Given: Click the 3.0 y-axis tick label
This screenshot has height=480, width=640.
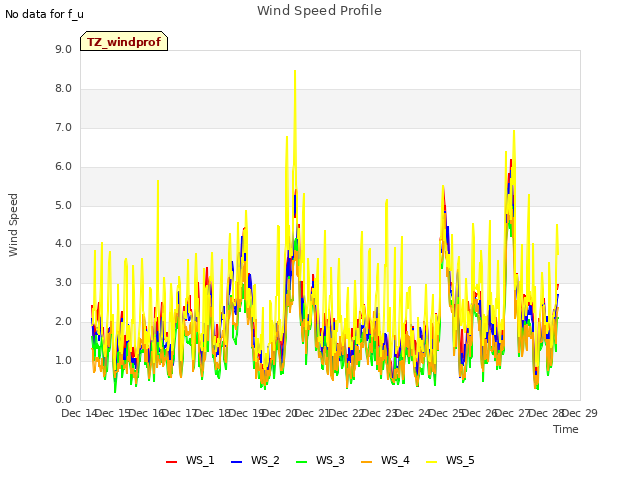Looking at the screenshot, I should click(x=63, y=283).
